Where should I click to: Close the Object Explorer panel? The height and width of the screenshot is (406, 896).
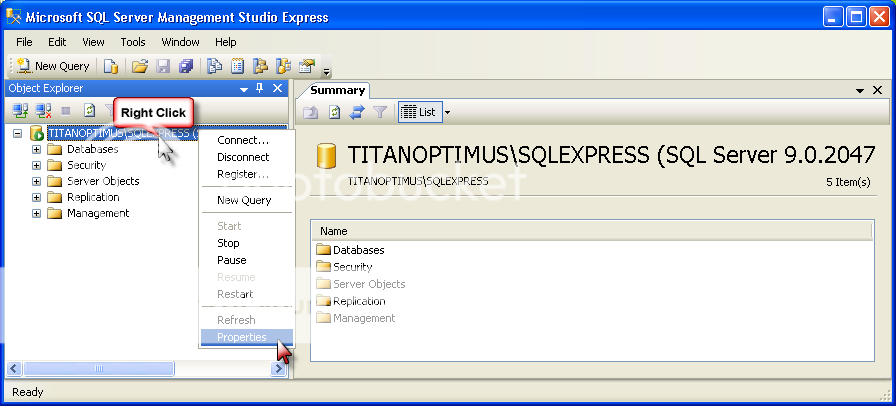coord(277,88)
